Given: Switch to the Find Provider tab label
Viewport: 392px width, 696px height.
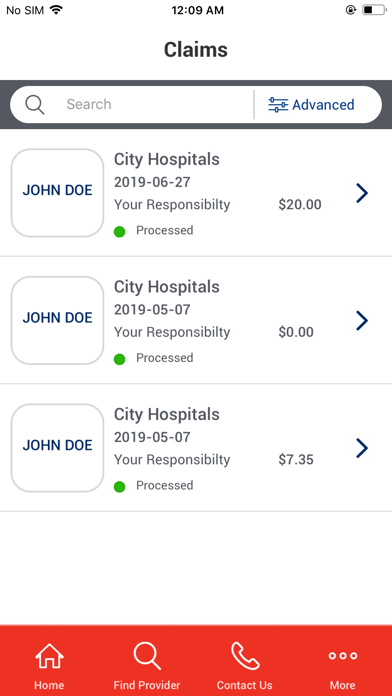Looking at the screenshot, I should coord(147,685).
